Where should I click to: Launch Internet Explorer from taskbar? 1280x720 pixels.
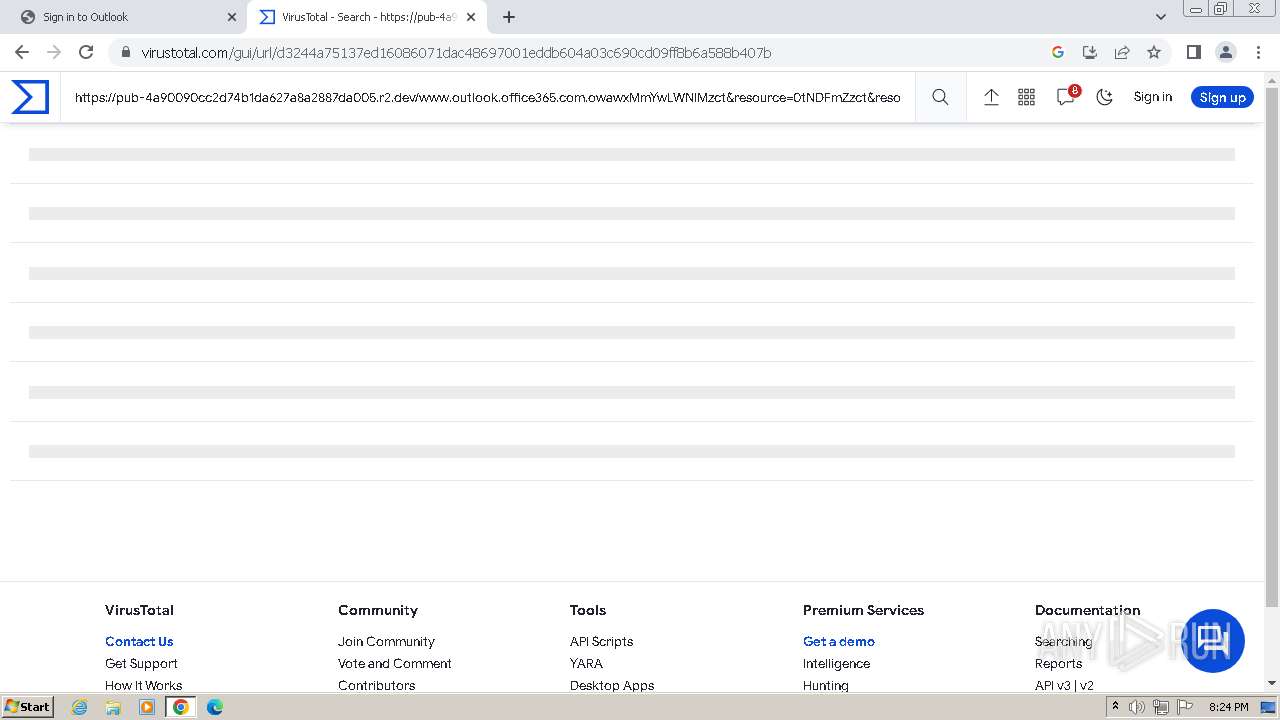80,707
